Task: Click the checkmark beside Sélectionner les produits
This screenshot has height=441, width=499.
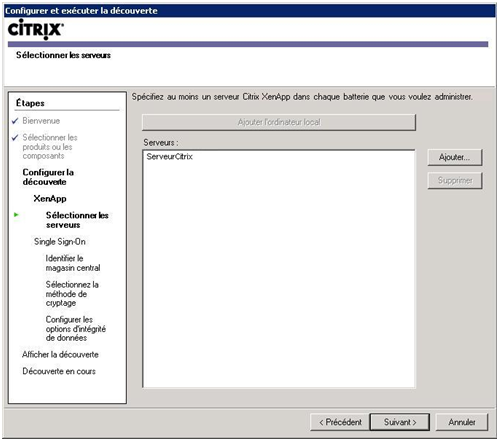Action: 15,137
